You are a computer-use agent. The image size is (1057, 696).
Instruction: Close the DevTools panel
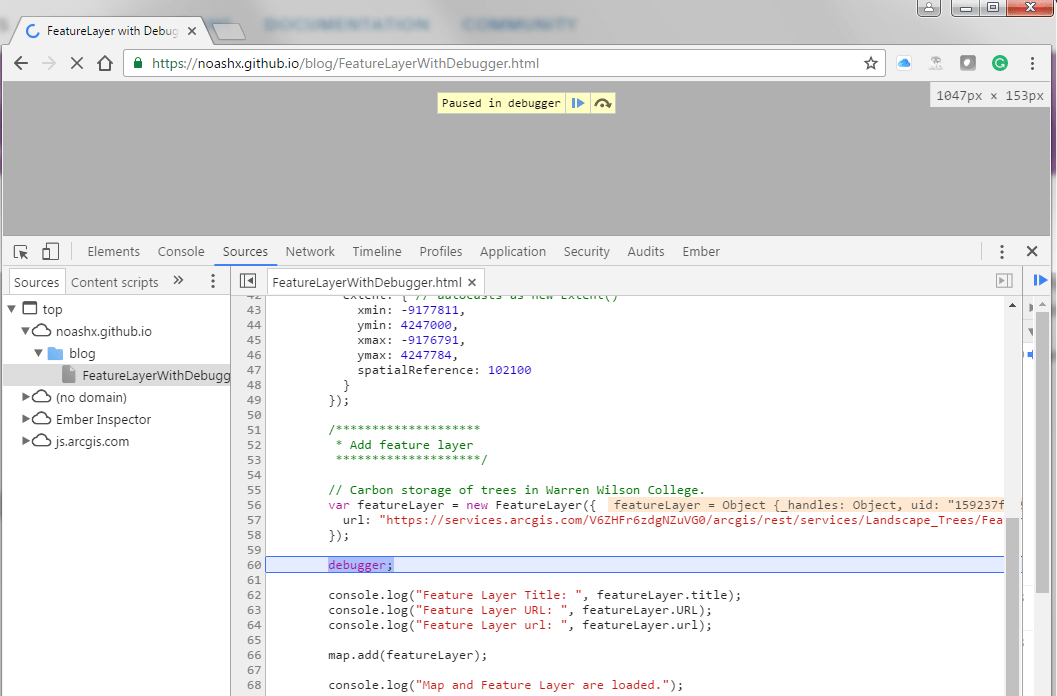point(1032,252)
